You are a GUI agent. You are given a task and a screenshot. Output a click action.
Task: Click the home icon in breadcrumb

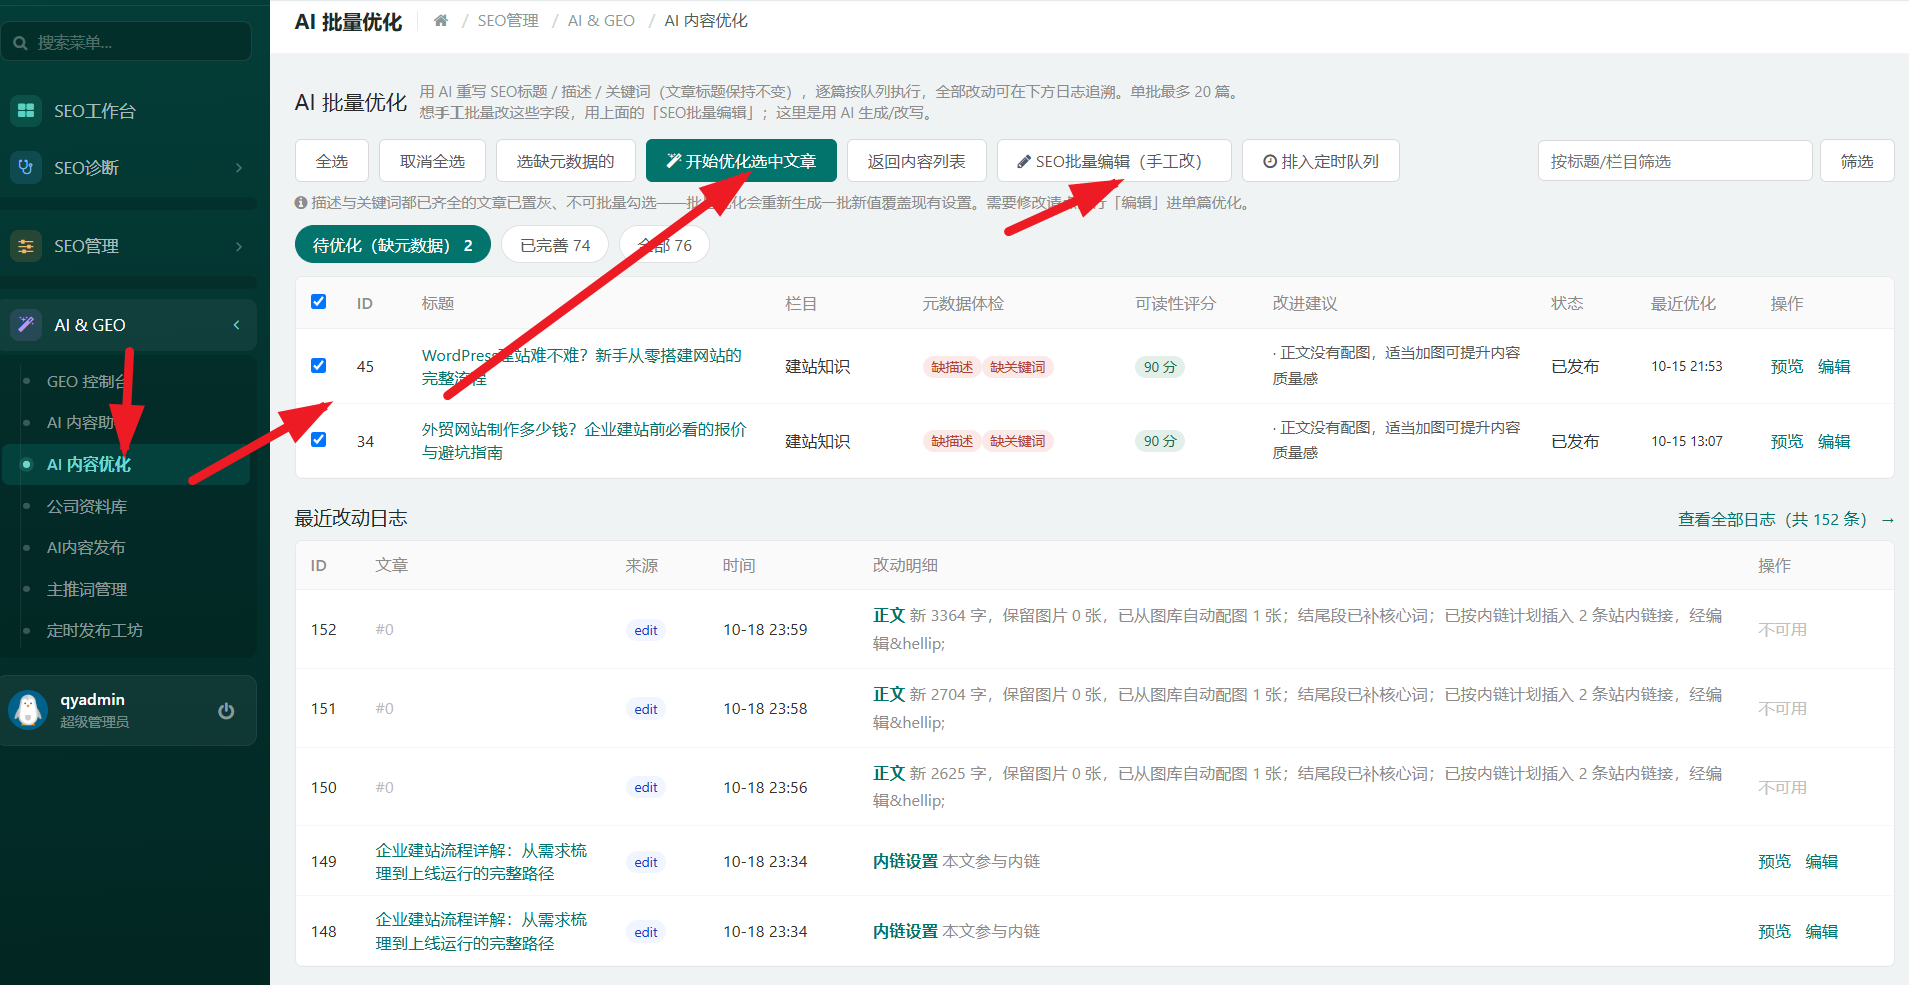pyautogui.click(x=441, y=20)
